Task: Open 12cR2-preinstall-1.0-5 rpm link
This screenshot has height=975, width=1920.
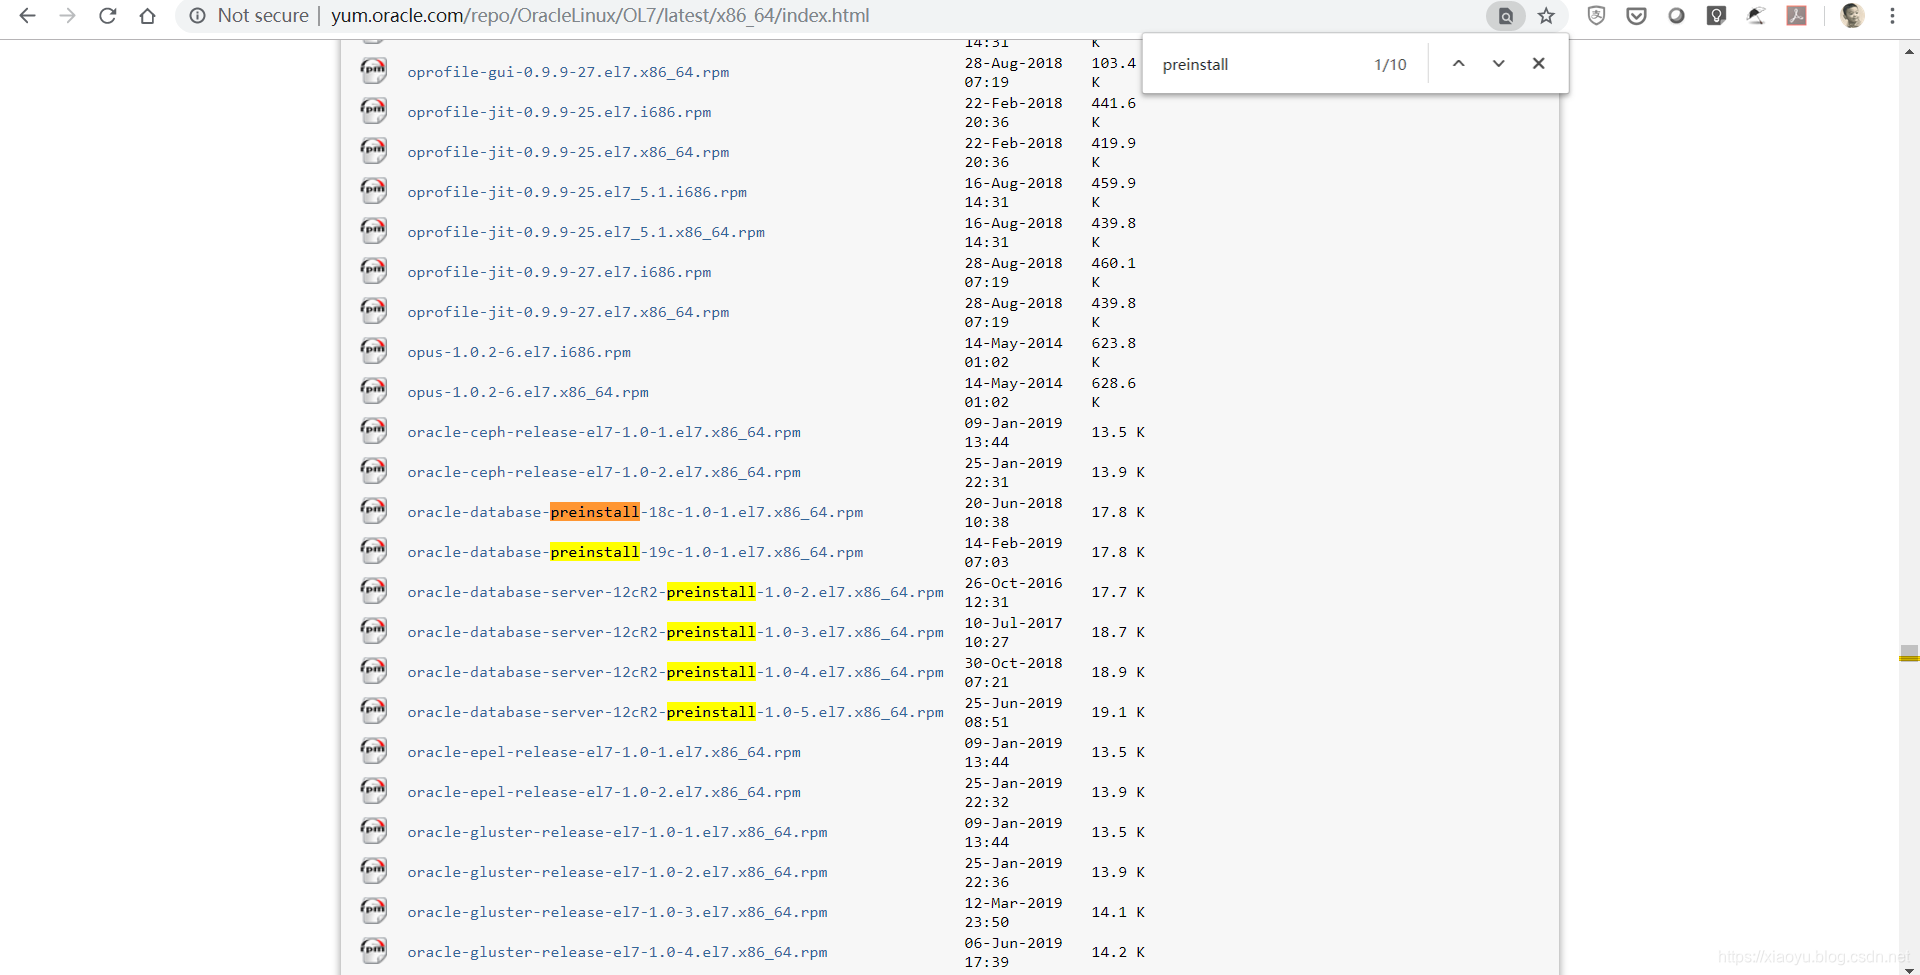Action: coord(675,712)
